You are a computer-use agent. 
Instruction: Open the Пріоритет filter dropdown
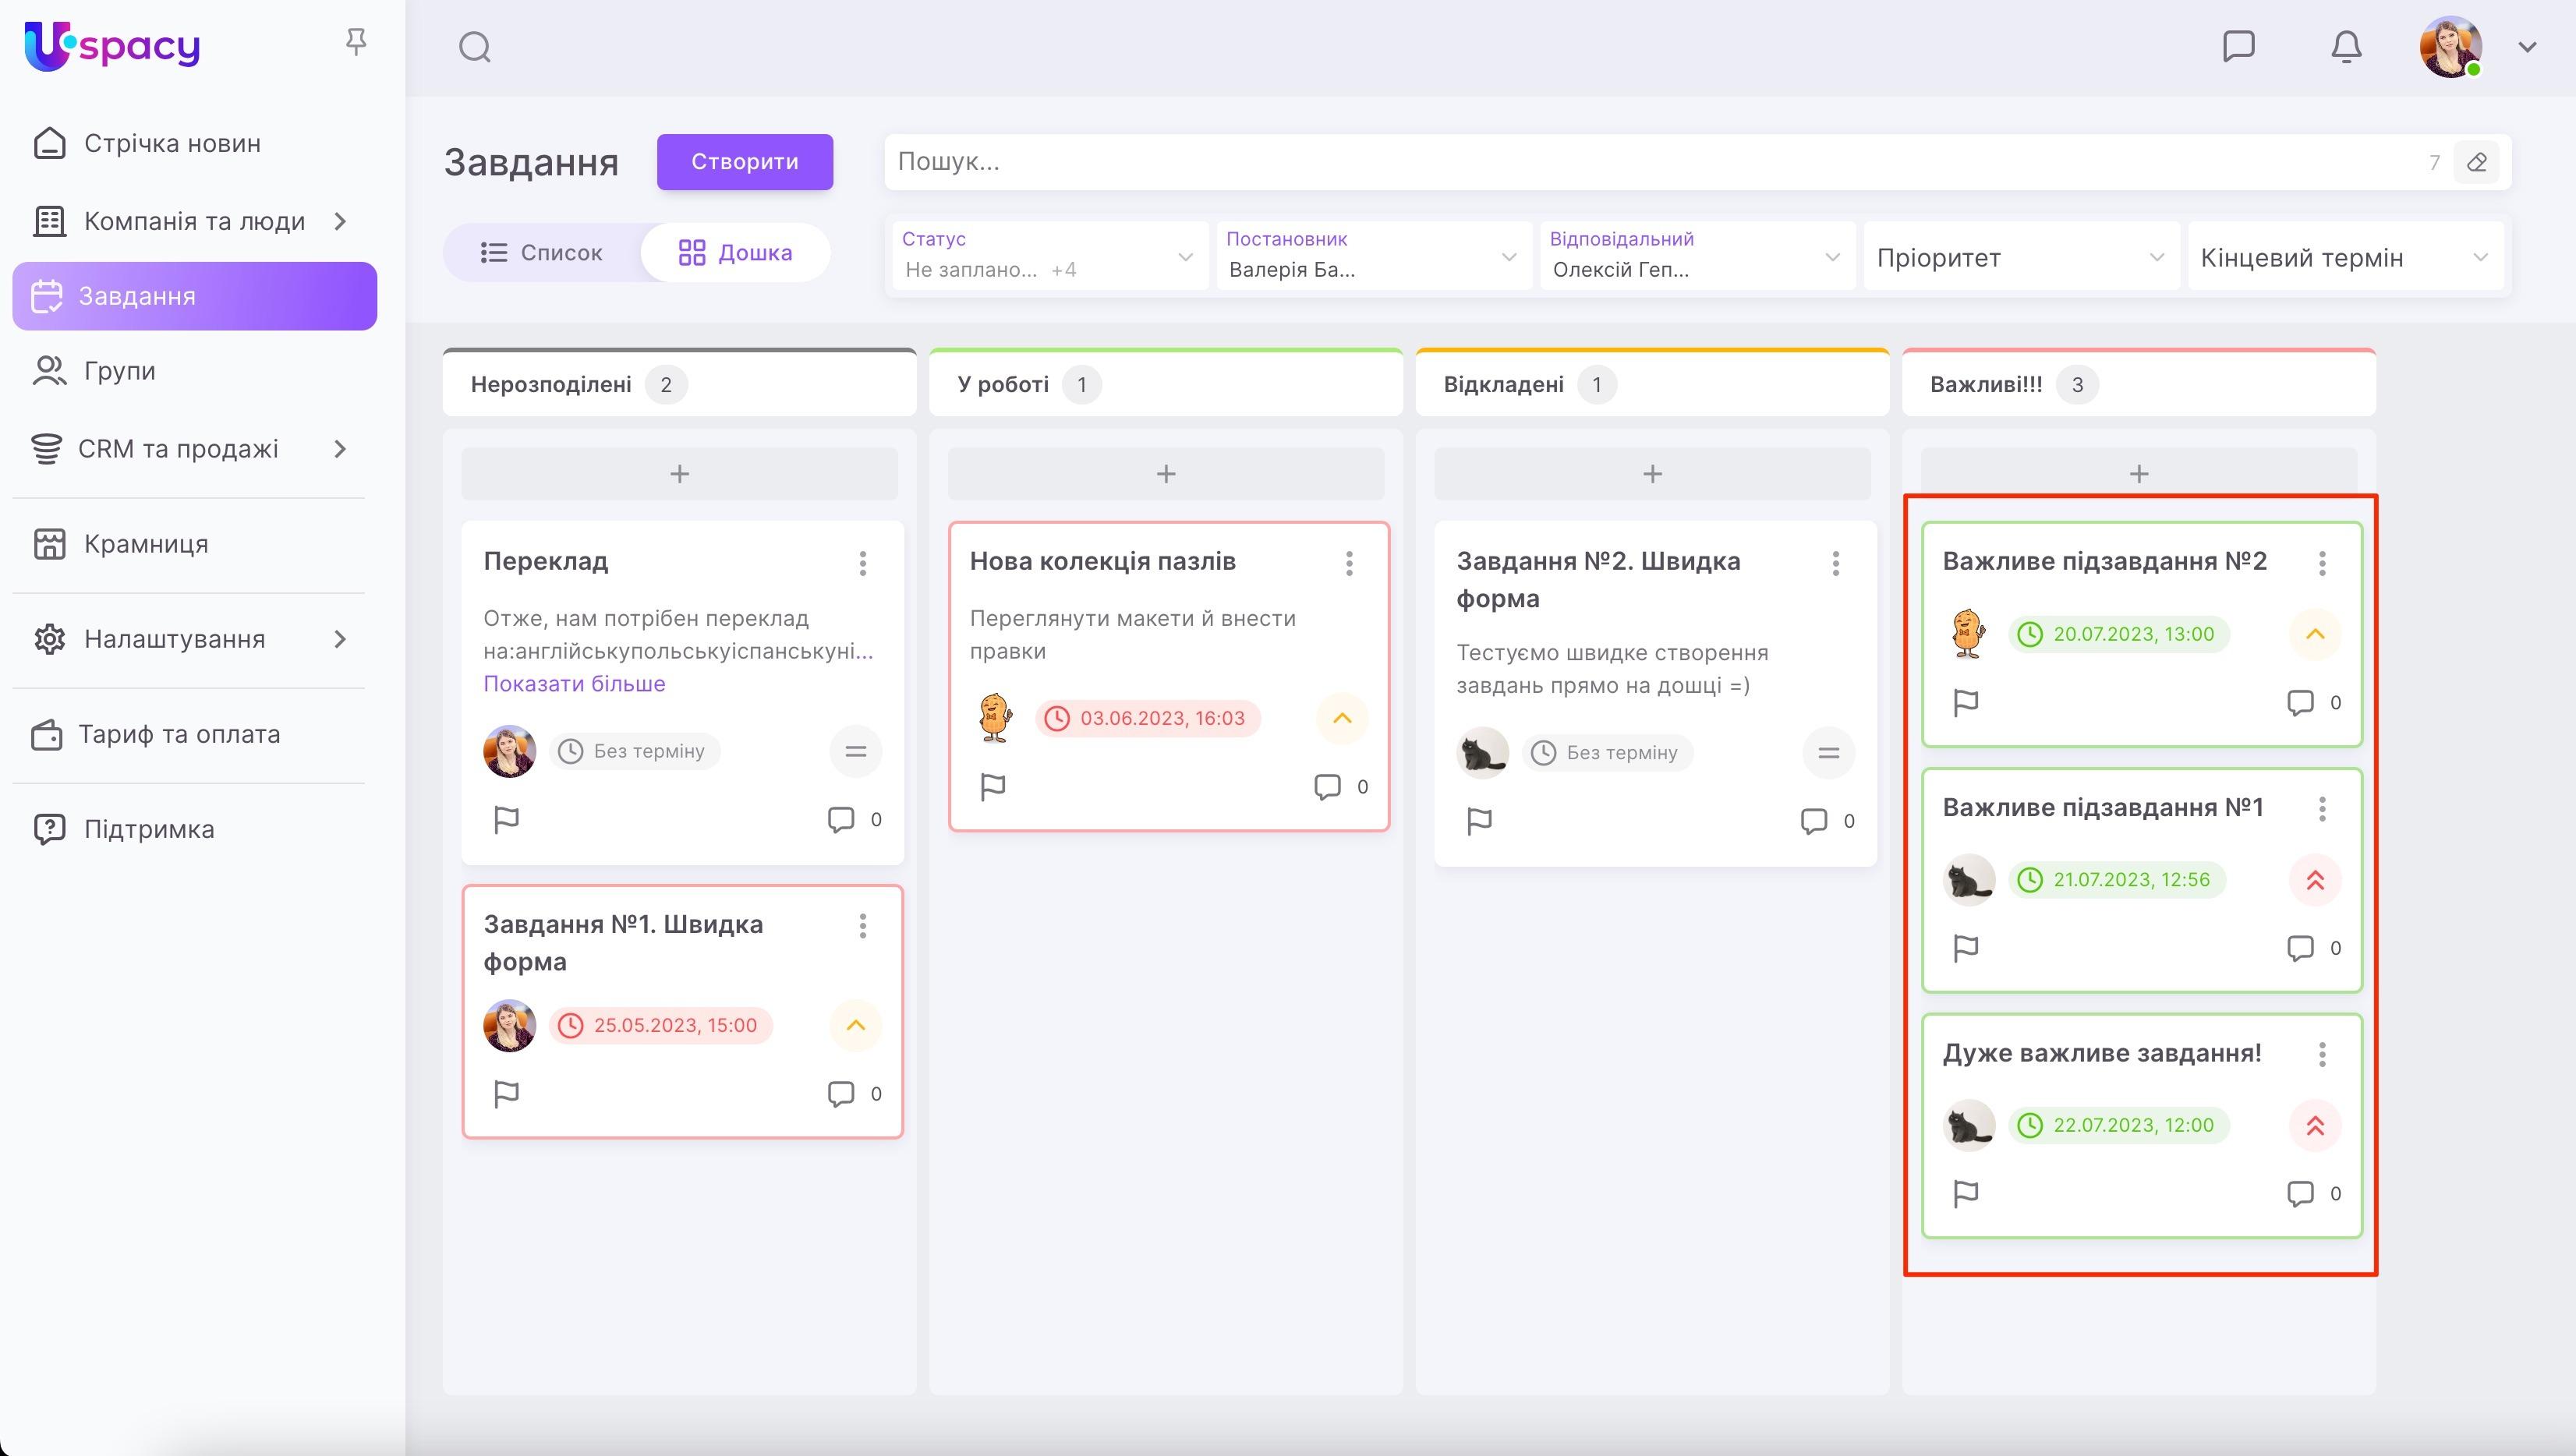2020,257
